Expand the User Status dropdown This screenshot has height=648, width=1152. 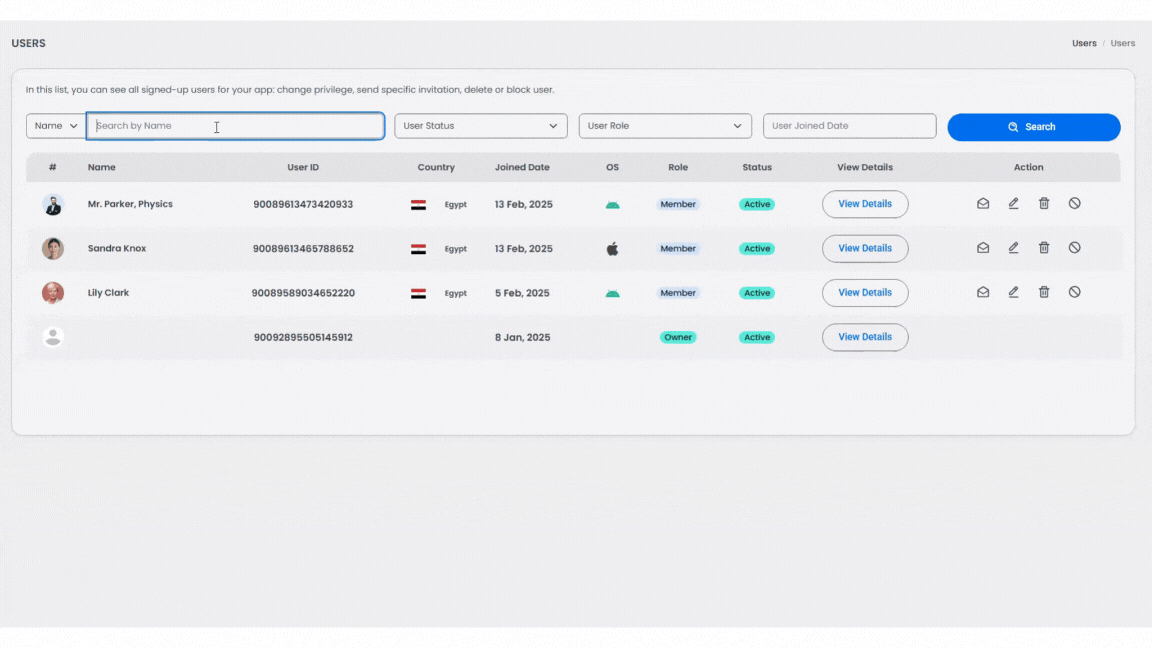[x=480, y=126]
